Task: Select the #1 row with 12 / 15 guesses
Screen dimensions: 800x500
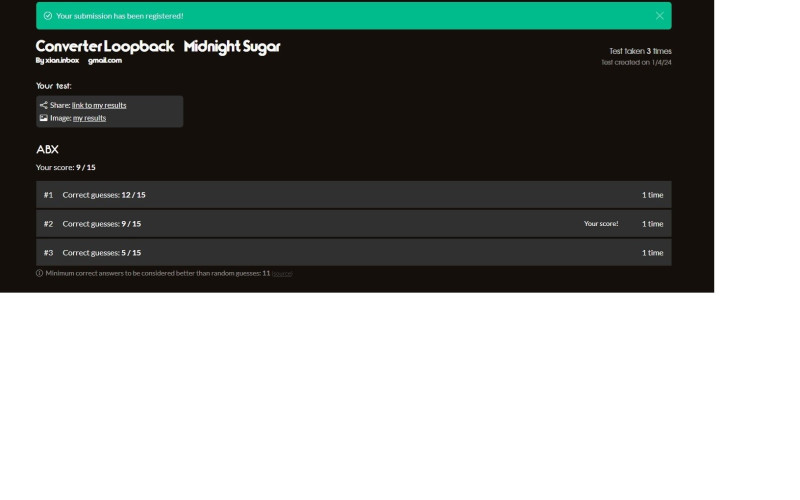Action: (x=354, y=194)
